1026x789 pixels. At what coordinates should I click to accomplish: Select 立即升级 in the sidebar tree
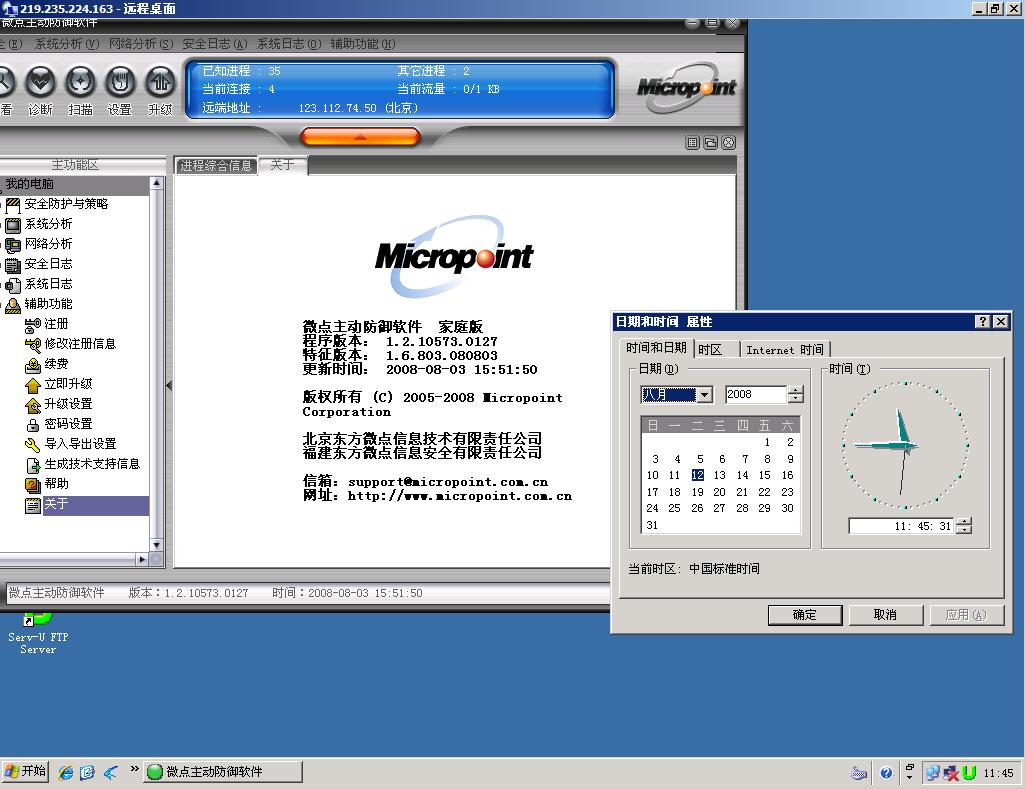[68, 384]
